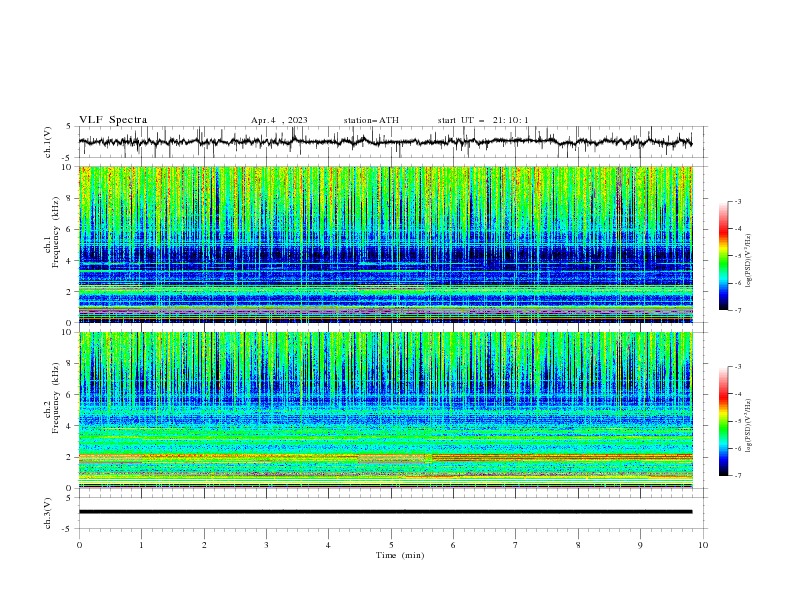Click time axis tick label "5"
The width and height of the screenshot is (792, 612).
pyautogui.click(x=391, y=545)
